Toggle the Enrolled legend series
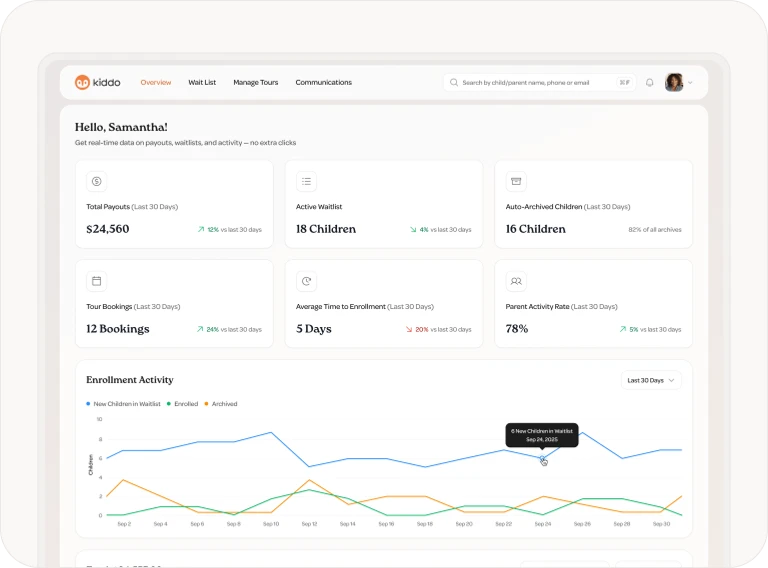The width and height of the screenshot is (768, 568). 182,403
